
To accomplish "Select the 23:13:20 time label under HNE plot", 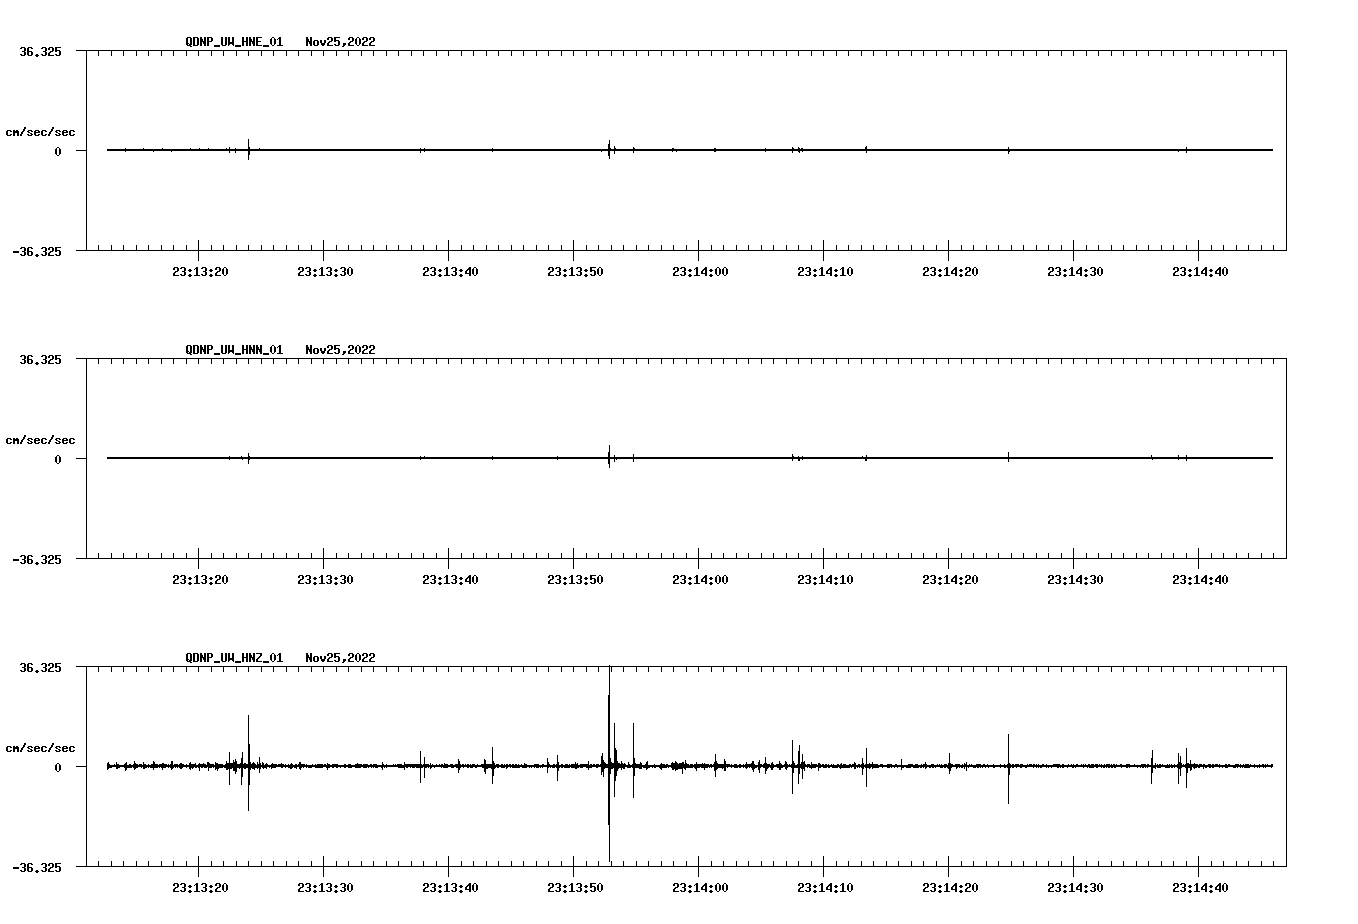I will (x=199, y=271).
